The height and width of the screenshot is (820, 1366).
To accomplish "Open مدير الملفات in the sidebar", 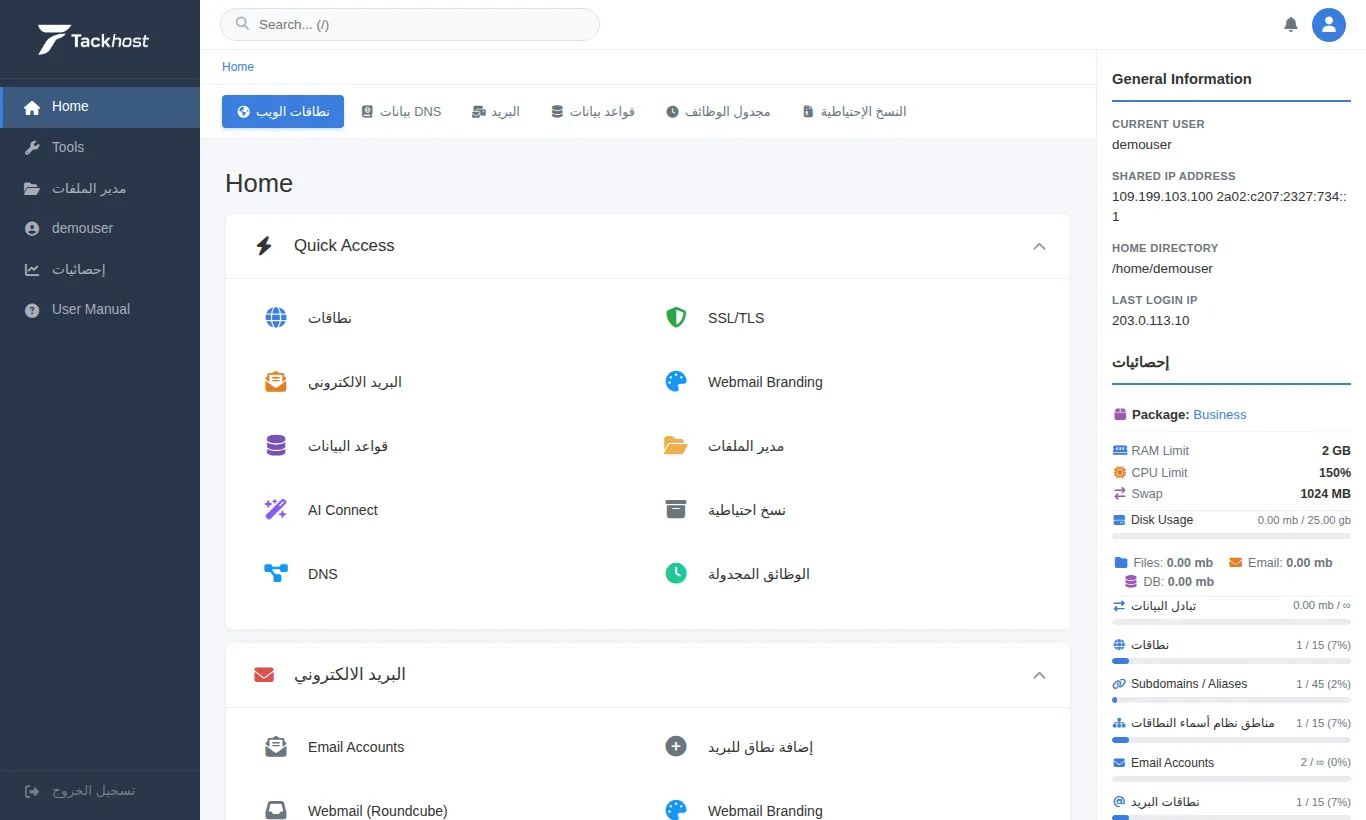I will tap(100, 188).
